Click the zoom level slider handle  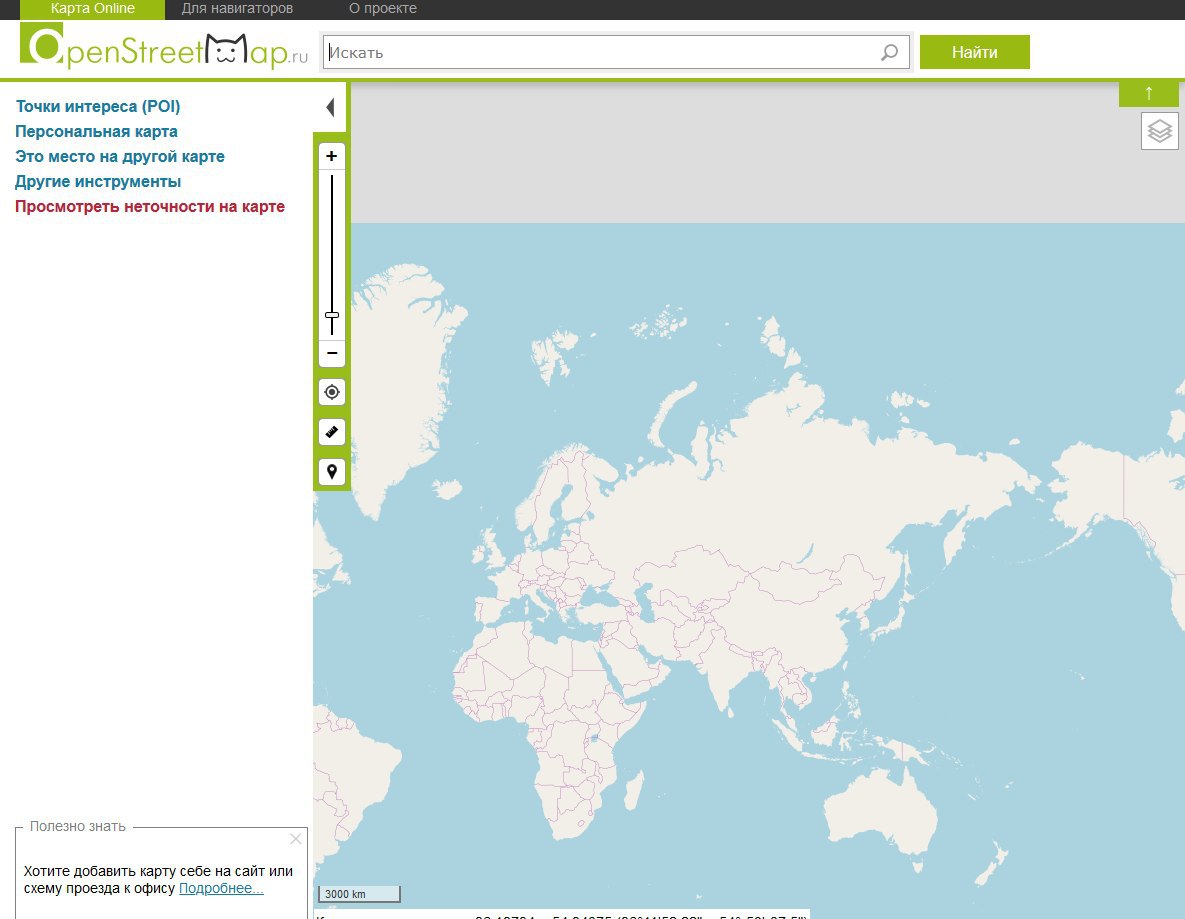click(332, 315)
